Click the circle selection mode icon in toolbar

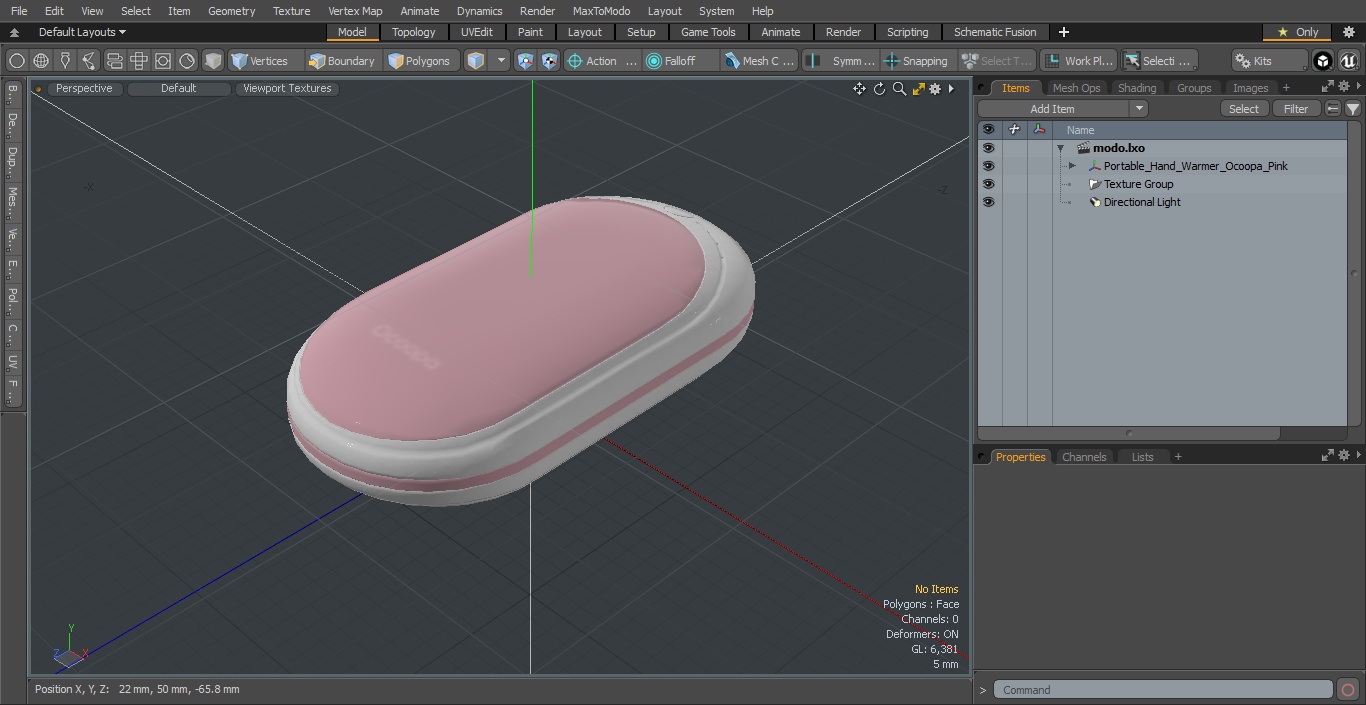point(17,61)
